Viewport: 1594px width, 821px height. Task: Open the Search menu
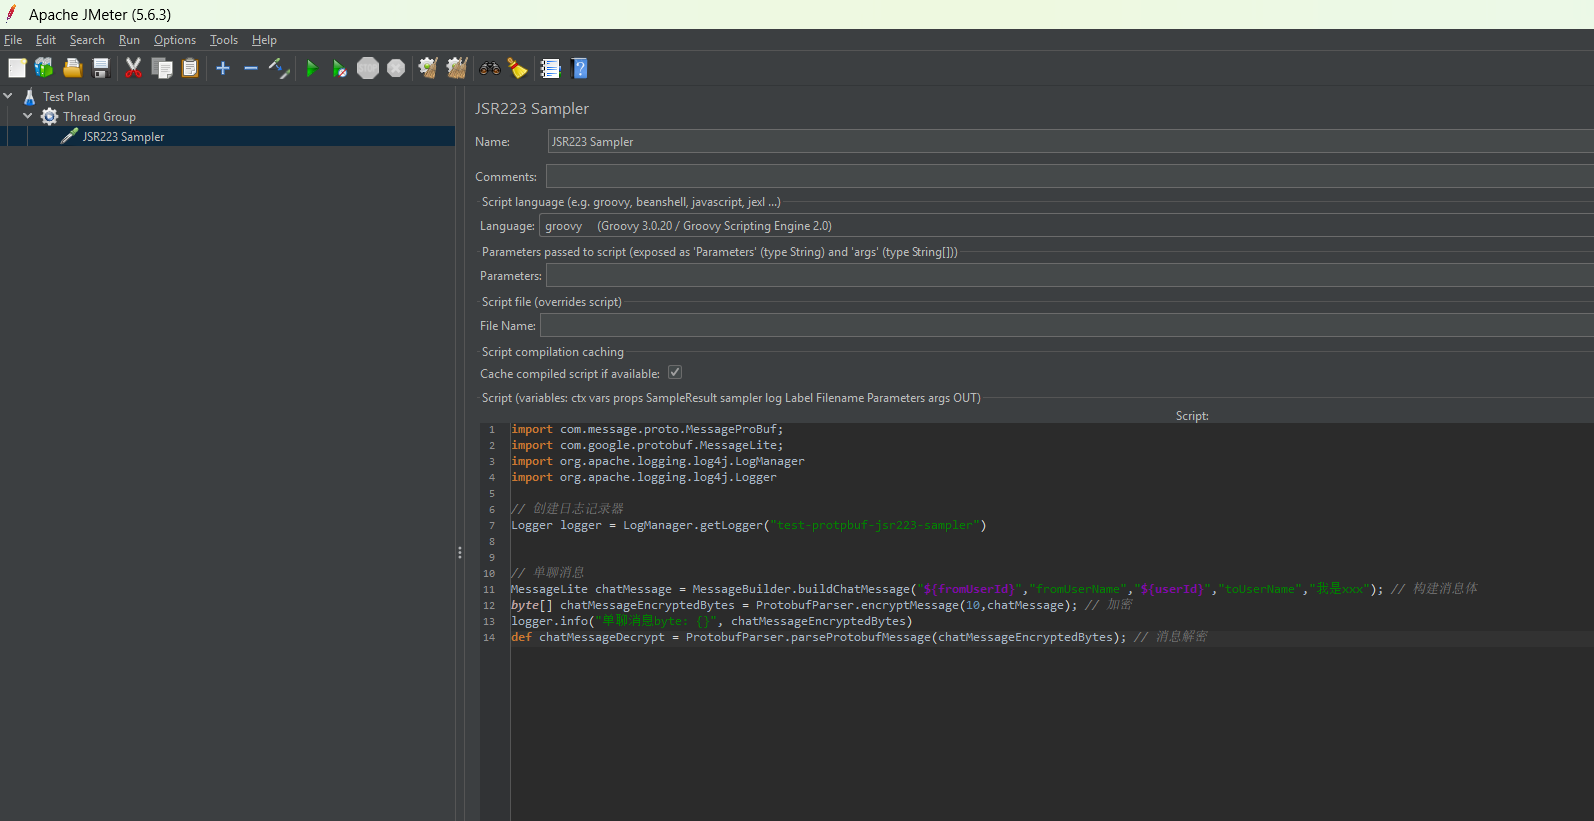(87, 40)
